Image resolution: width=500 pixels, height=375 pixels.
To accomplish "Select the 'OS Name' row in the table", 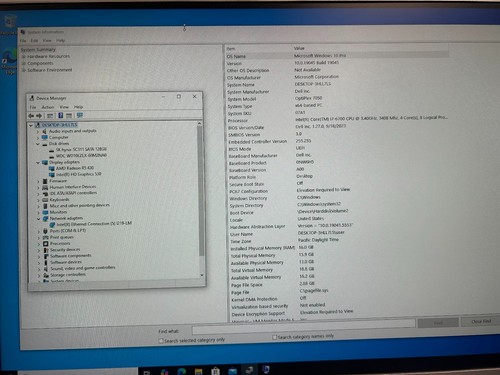I will click(x=337, y=56).
